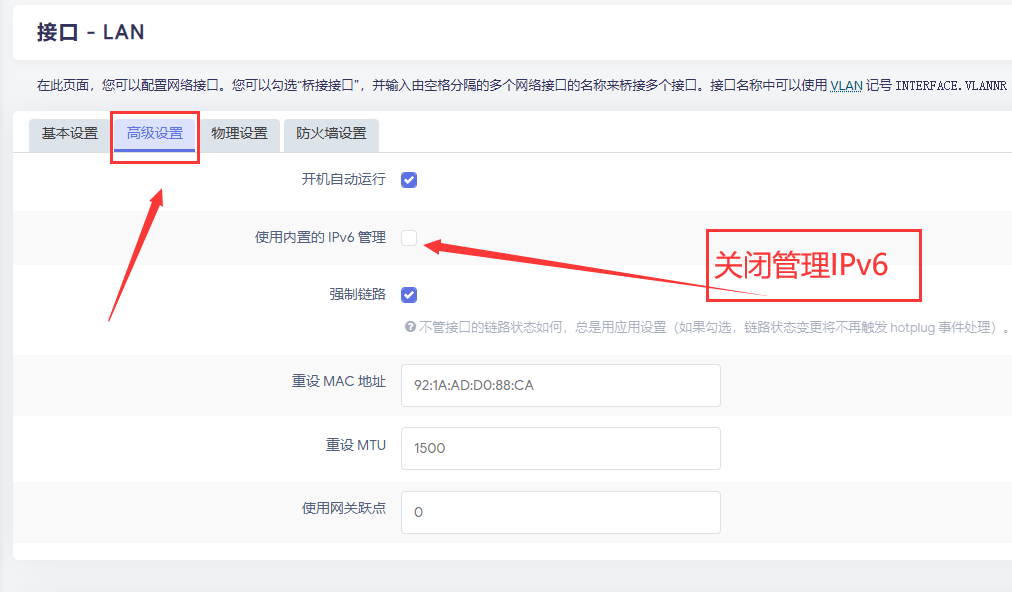Open the 物理设置 tab
1012x592 pixels.
tap(239, 133)
